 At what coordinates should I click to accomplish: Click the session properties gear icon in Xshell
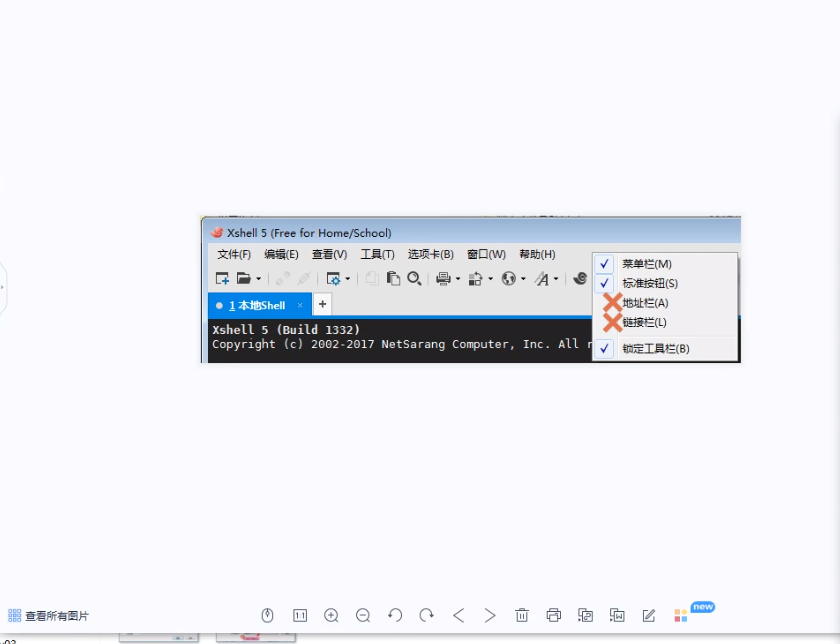(x=333, y=279)
